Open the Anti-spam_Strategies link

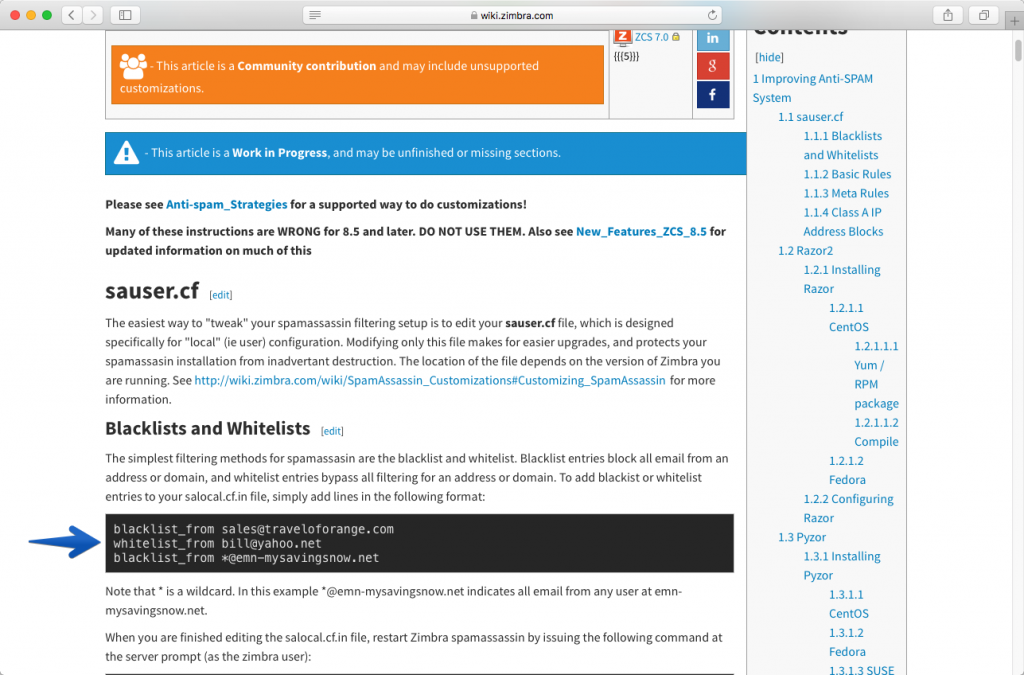pos(227,204)
